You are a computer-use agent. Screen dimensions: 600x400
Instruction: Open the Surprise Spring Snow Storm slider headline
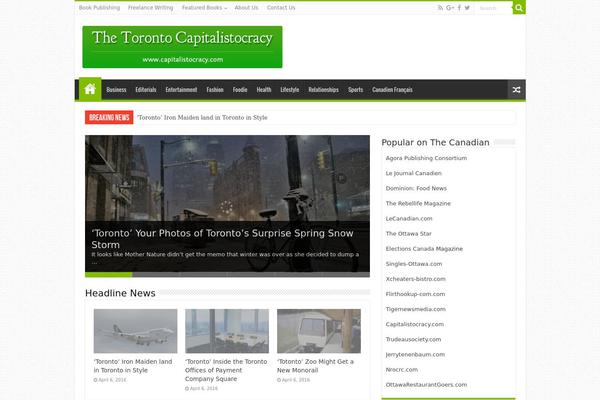222,239
